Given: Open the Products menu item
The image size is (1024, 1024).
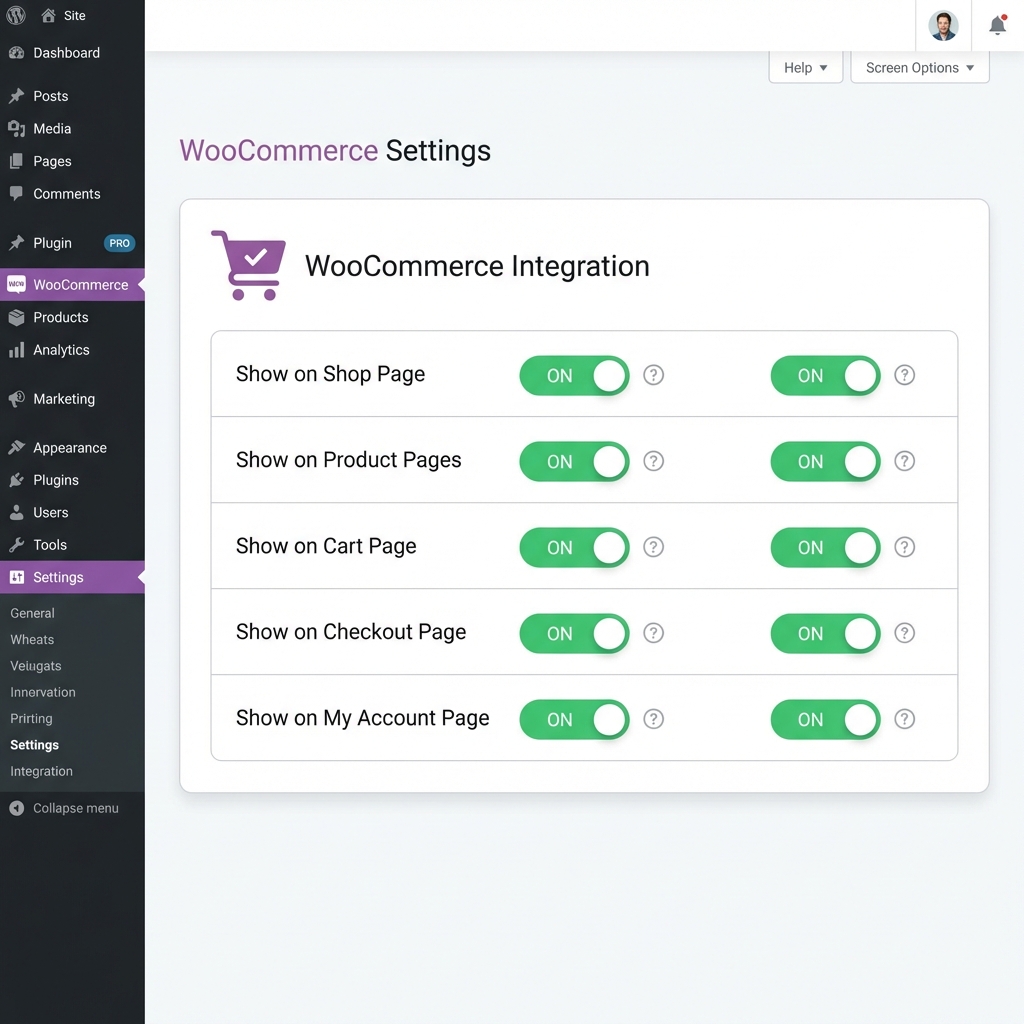Looking at the screenshot, I should coord(72,317).
